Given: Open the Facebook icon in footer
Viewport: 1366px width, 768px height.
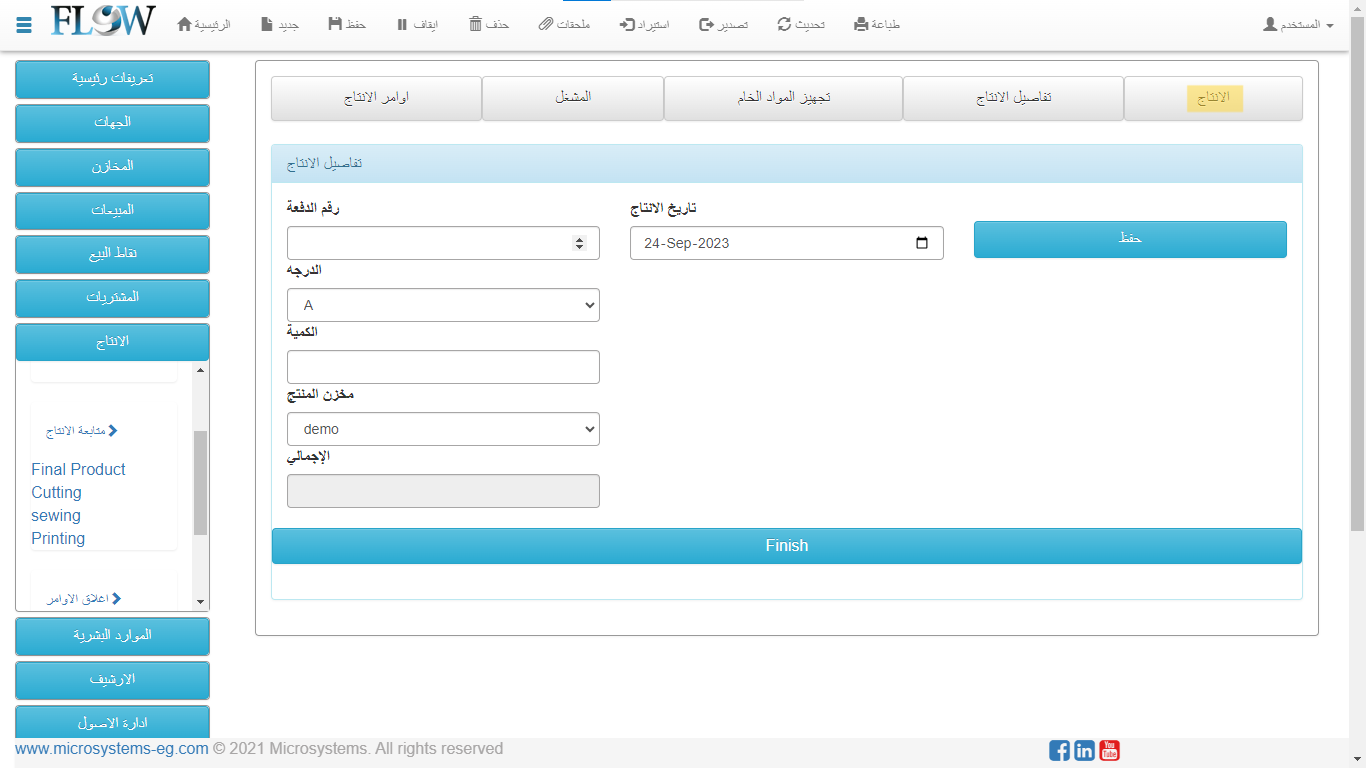Looking at the screenshot, I should [1059, 750].
